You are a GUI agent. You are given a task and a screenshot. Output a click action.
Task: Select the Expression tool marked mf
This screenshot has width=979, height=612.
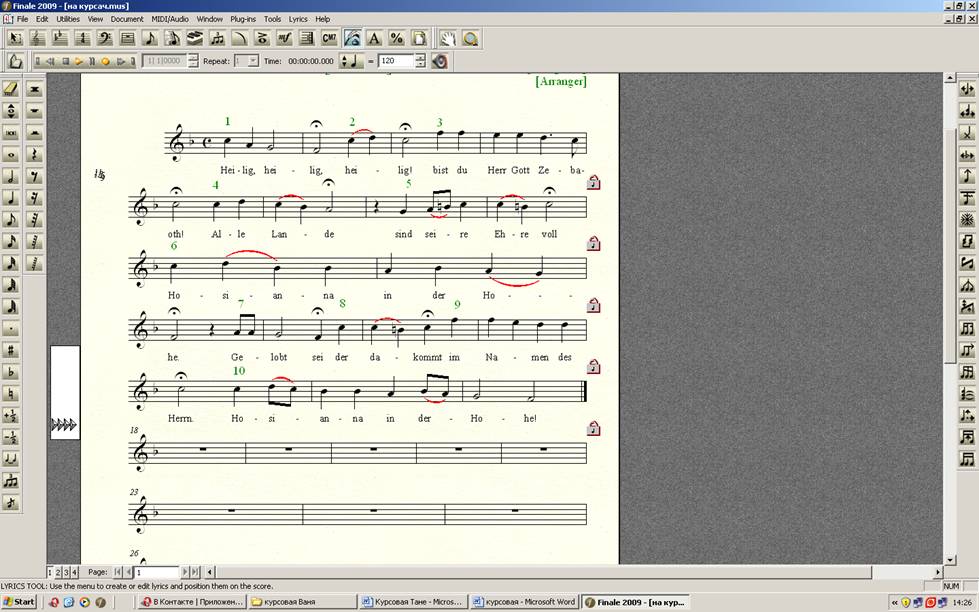285,38
